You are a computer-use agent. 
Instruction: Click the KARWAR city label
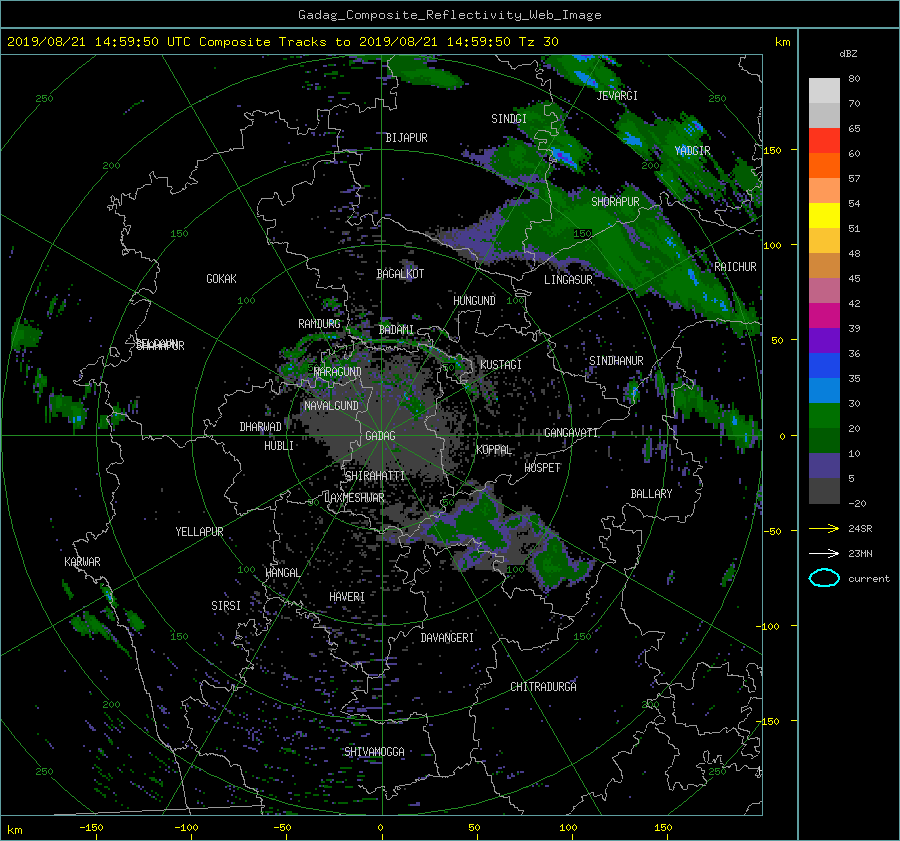pyautogui.click(x=82, y=562)
